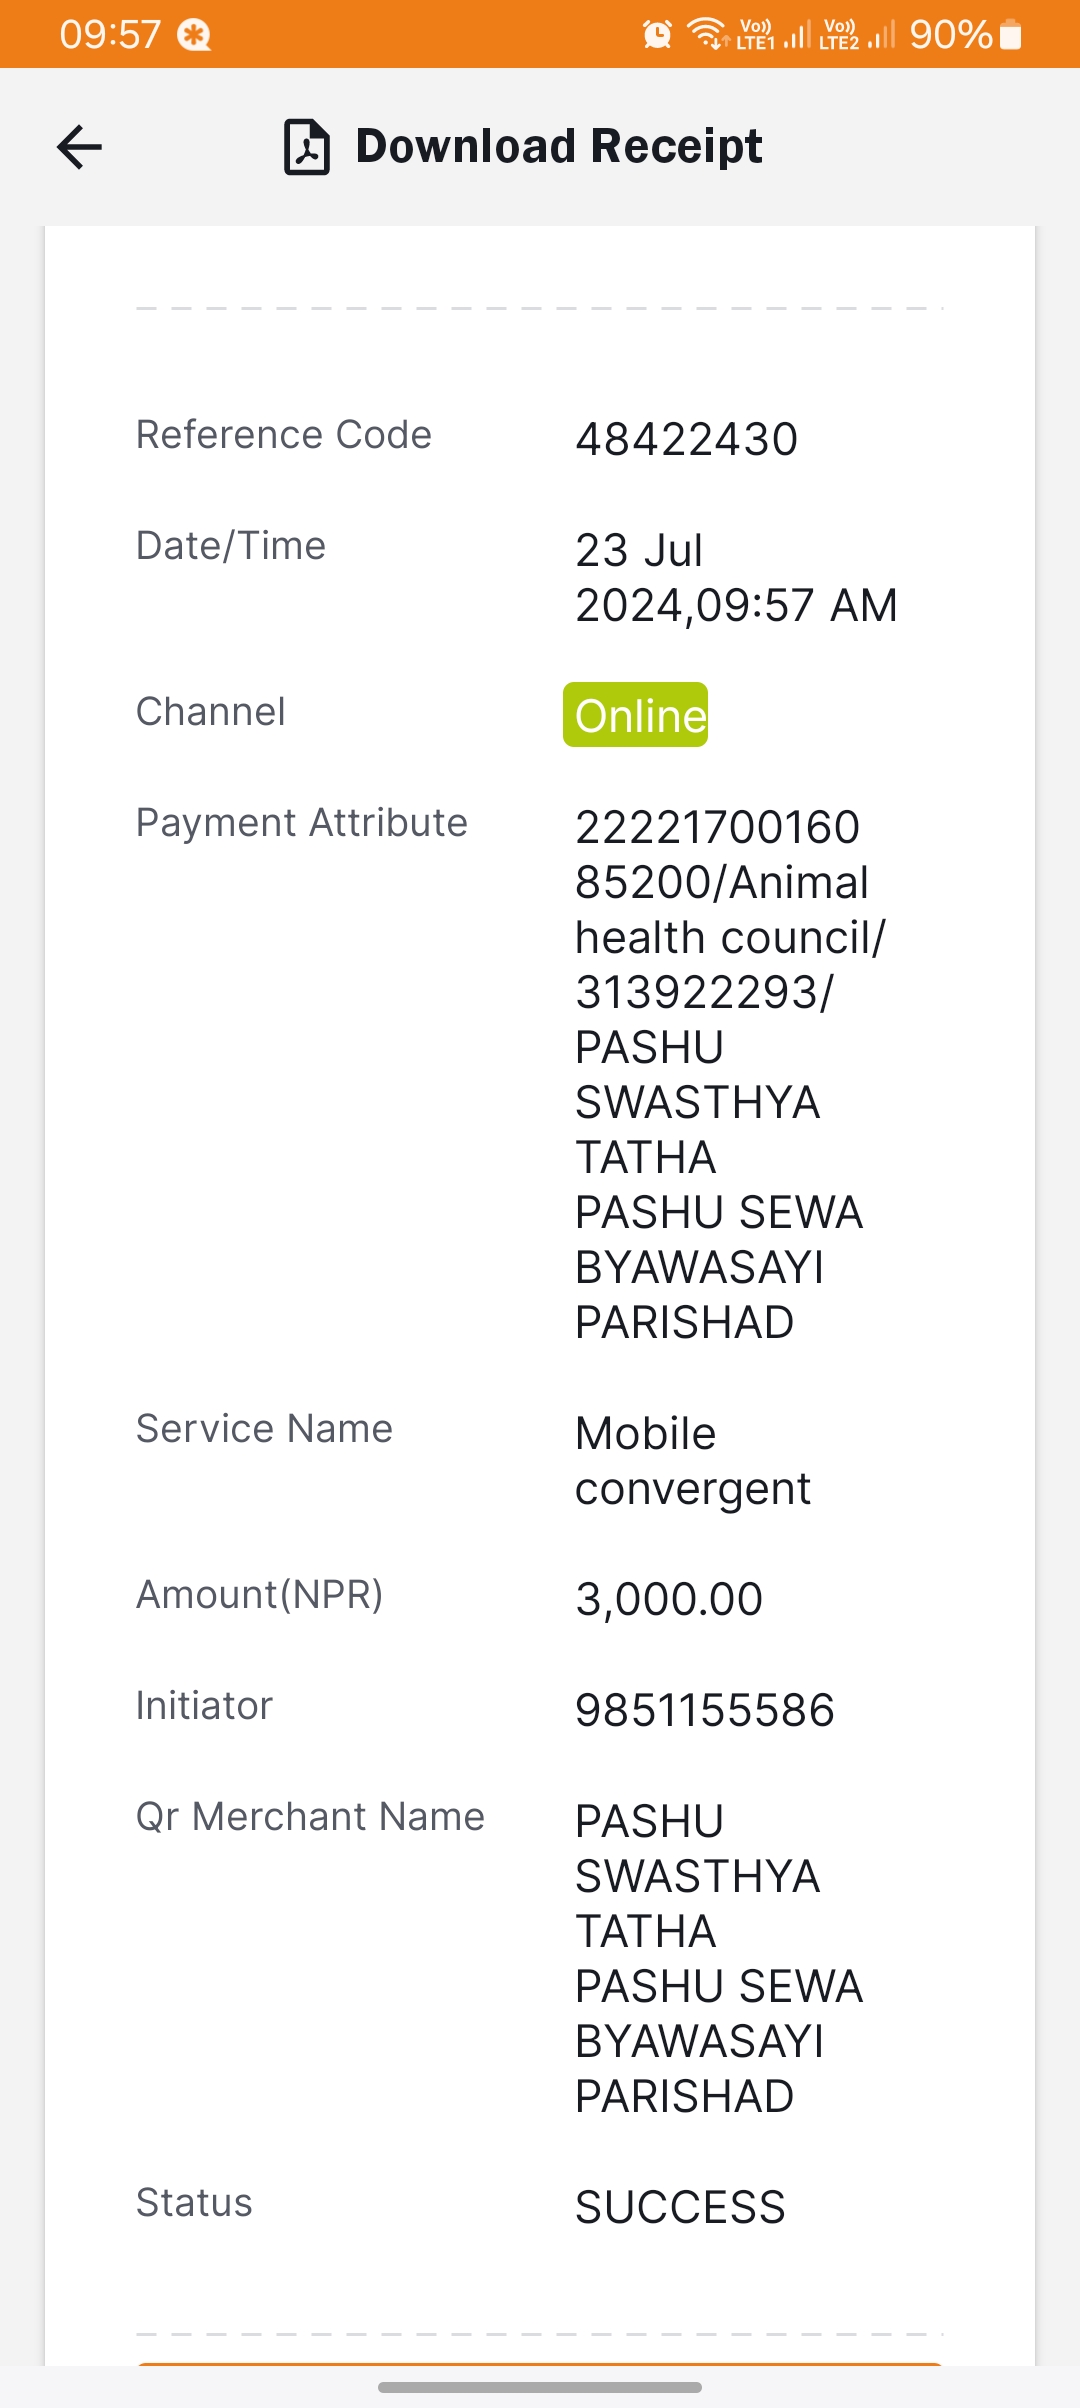This screenshot has width=1080, height=2408.
Task: Tap the Payment Attribute value text
Action: (x=730, y=1075)
